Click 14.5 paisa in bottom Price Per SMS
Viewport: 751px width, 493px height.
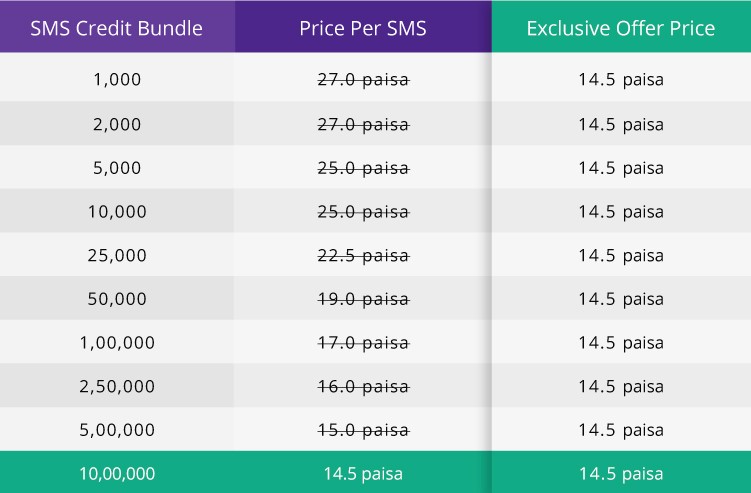363,474
